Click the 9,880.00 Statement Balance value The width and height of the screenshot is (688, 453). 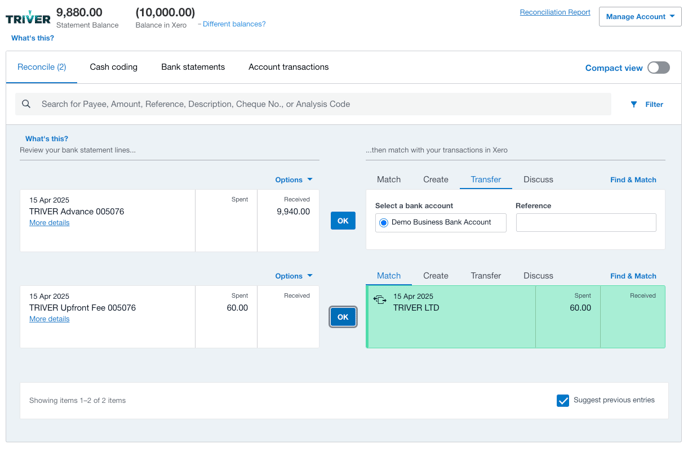pyautogui.click(x=79, y=12)
